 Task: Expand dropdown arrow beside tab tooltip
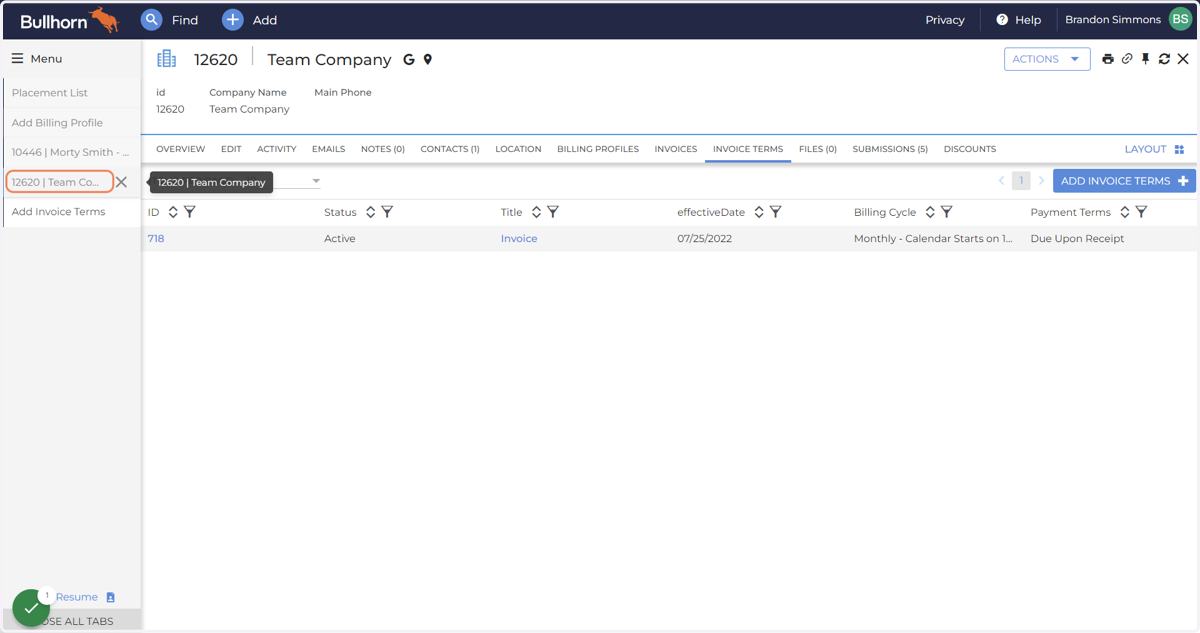[316, 182]
